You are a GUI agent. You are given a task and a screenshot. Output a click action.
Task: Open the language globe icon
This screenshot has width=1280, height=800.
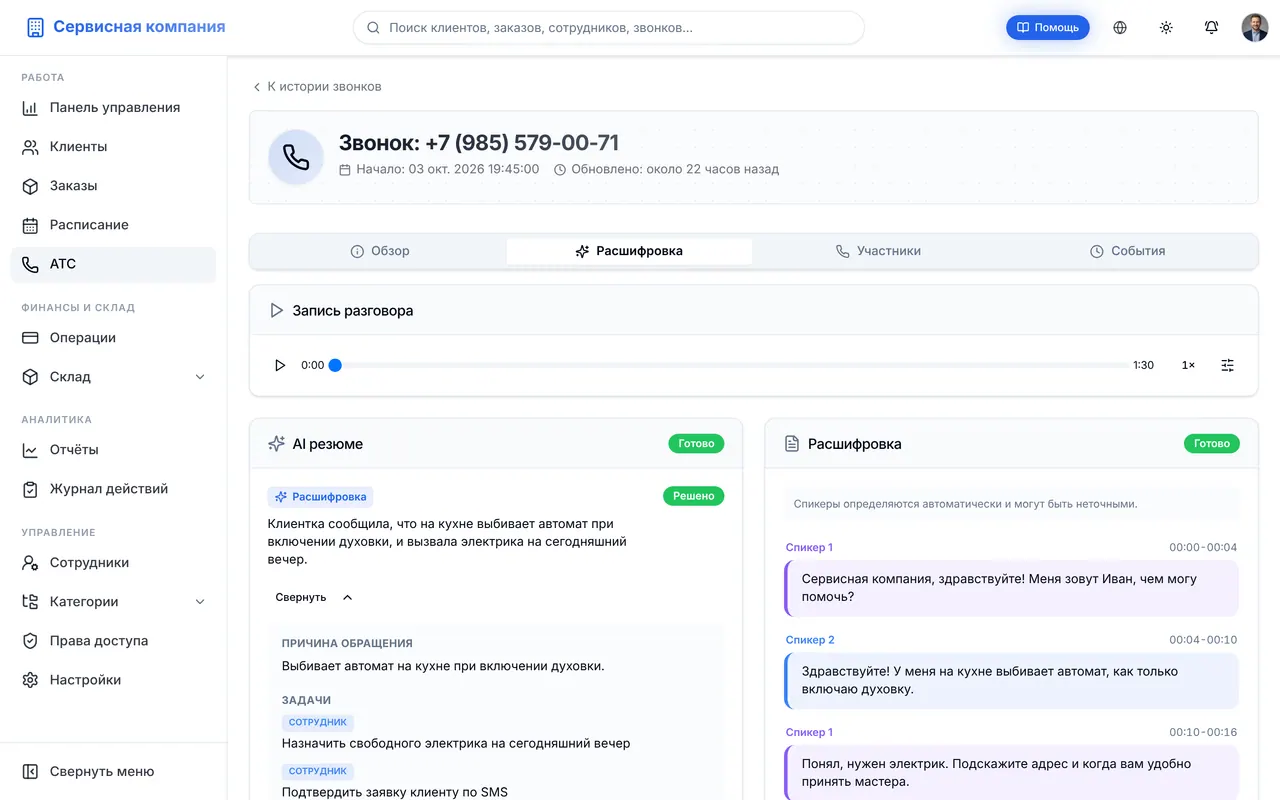coord(1120,27)
